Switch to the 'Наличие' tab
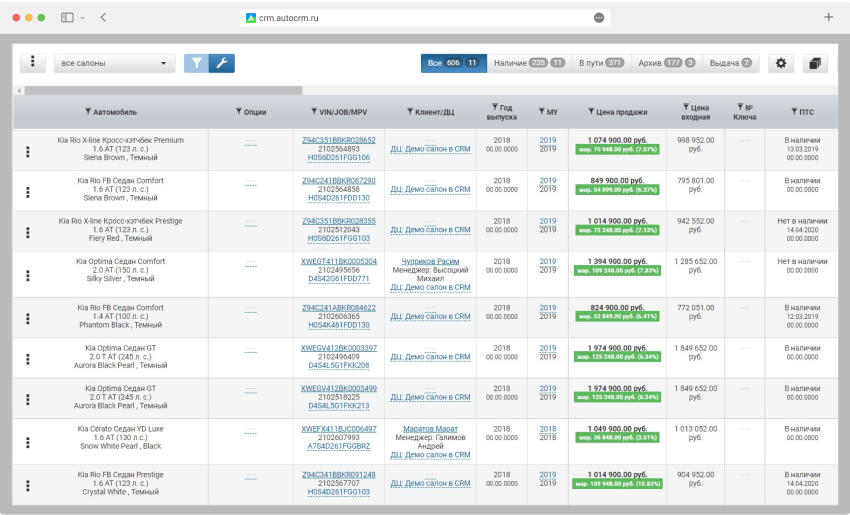This screenshot has width=850, height=515. 529,63
